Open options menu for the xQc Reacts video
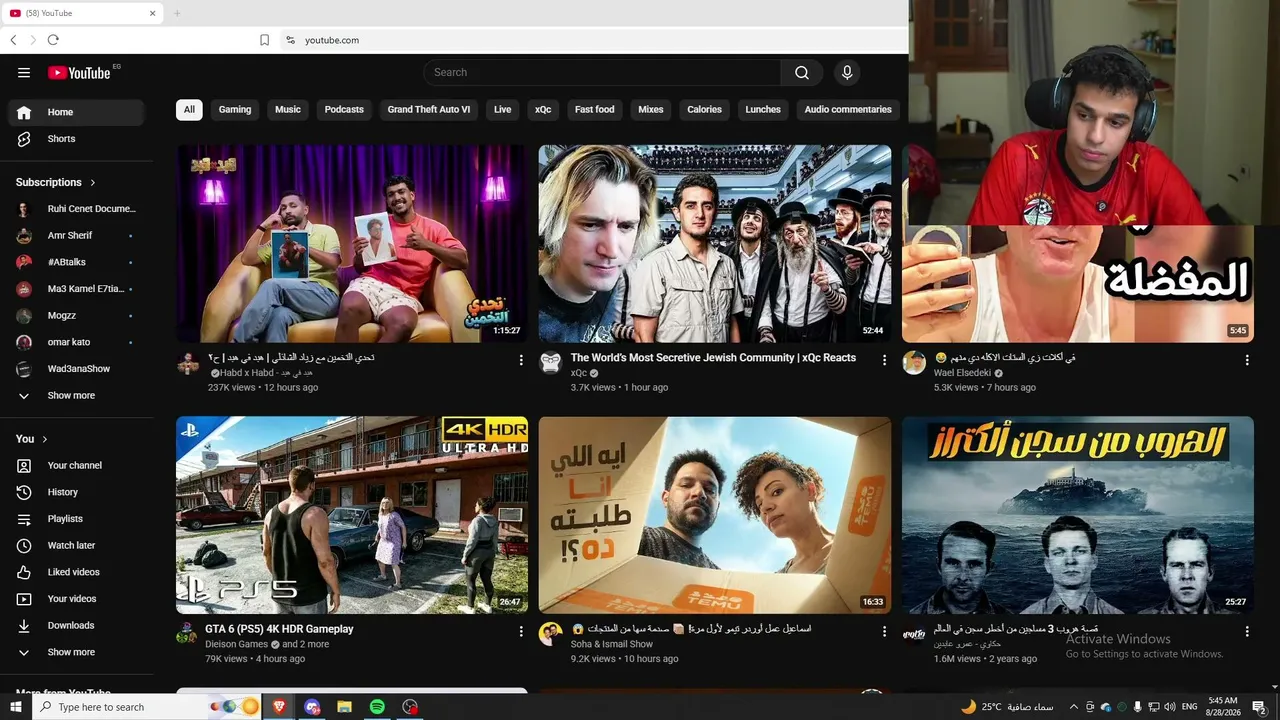 (884, 360)
